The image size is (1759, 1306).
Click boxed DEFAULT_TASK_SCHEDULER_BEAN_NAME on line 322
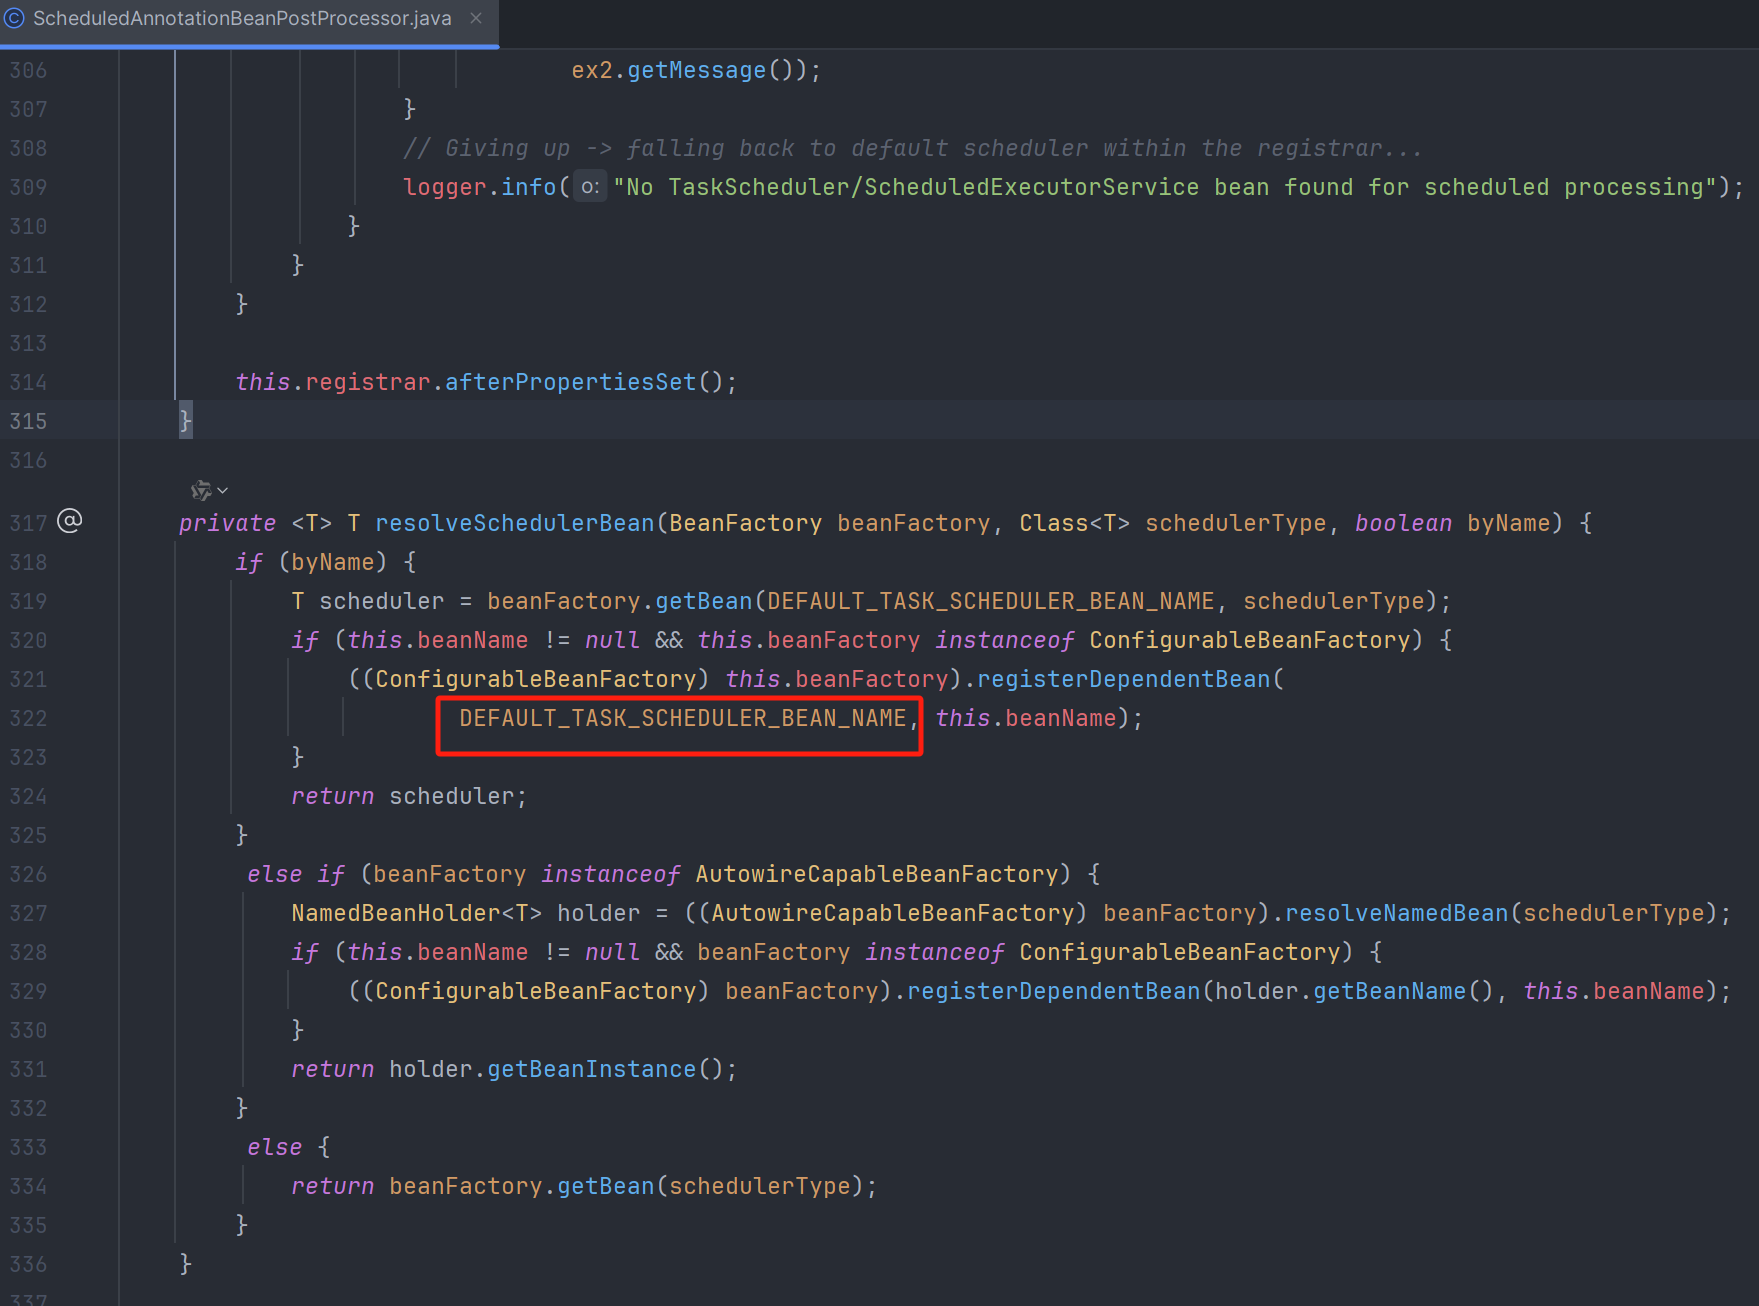[682, 718]
